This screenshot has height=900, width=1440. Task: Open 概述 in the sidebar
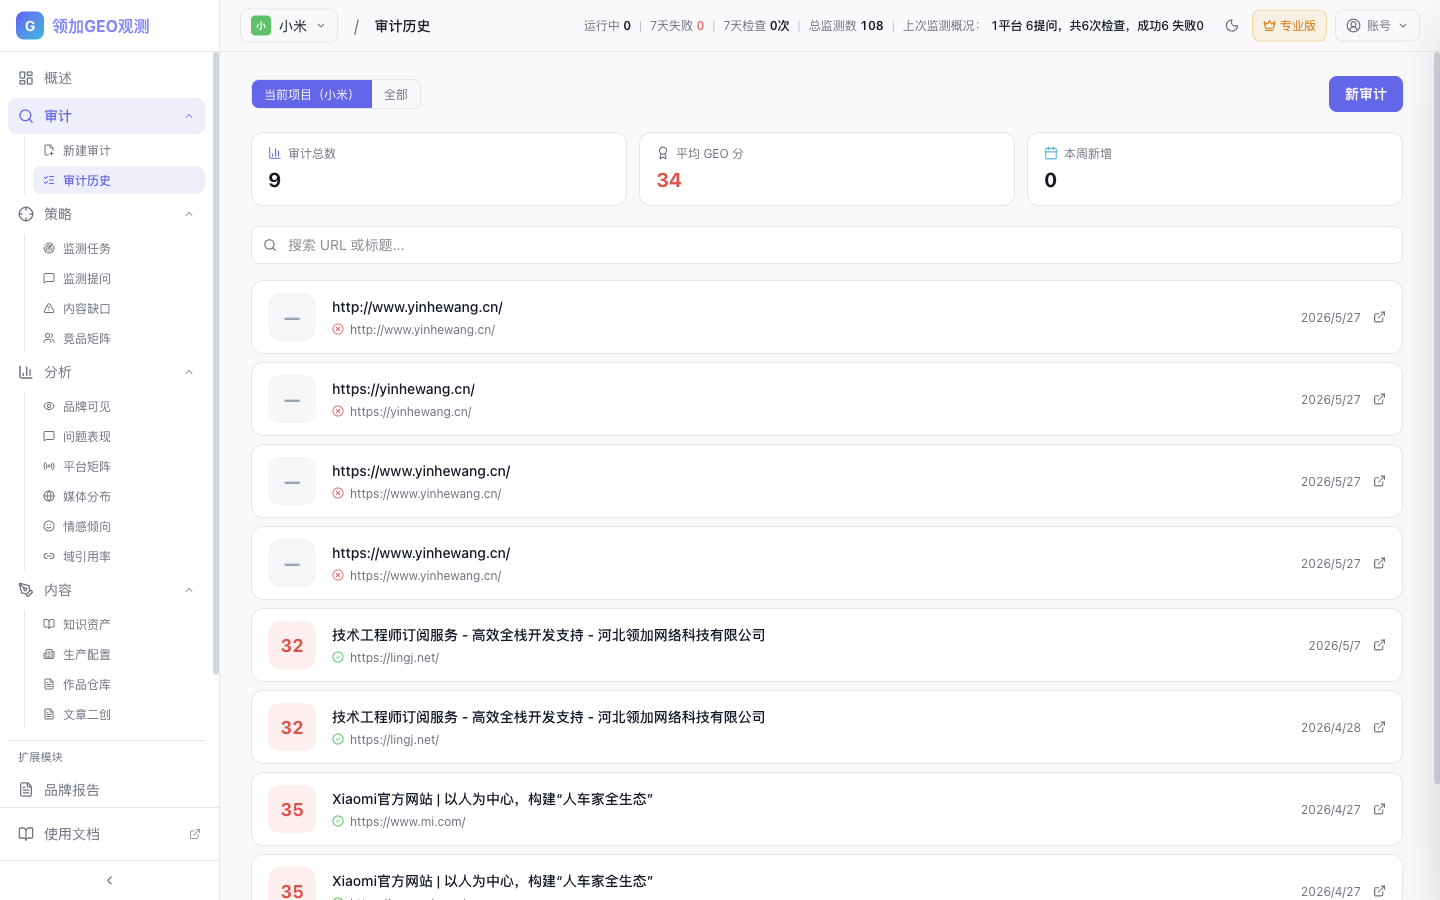(106, 78)
